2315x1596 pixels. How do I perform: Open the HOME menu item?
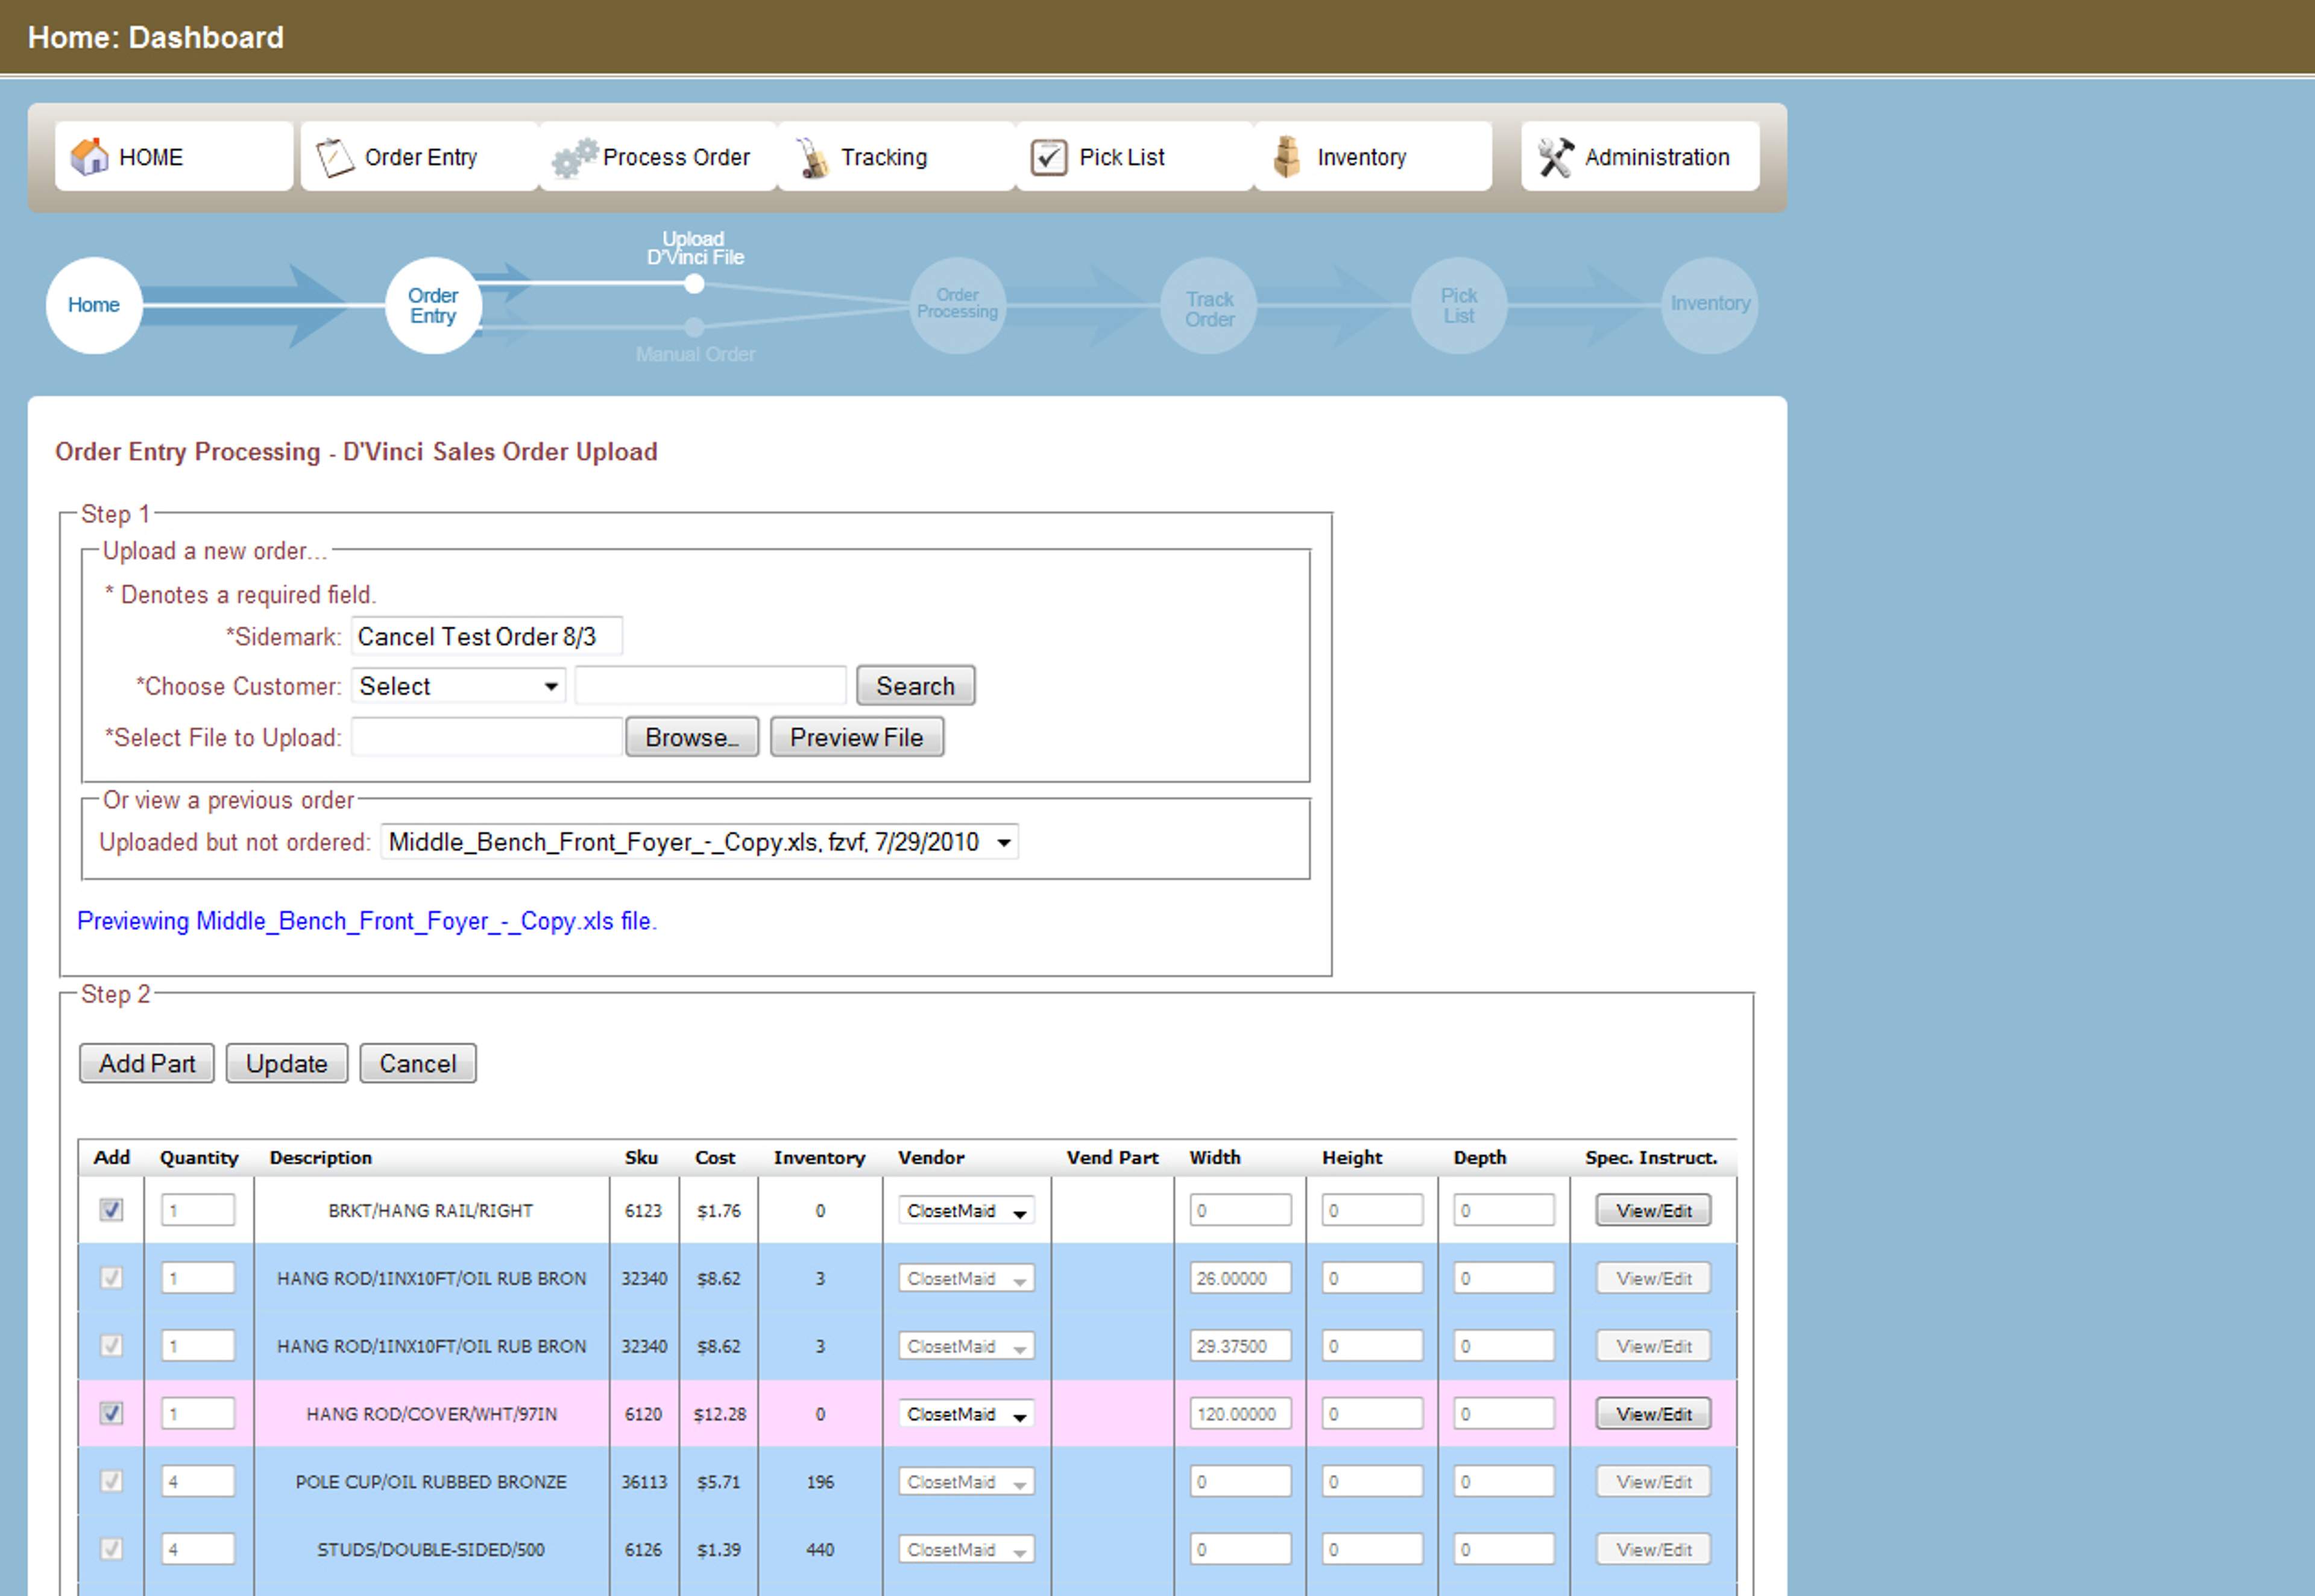[x=174, y=156]
